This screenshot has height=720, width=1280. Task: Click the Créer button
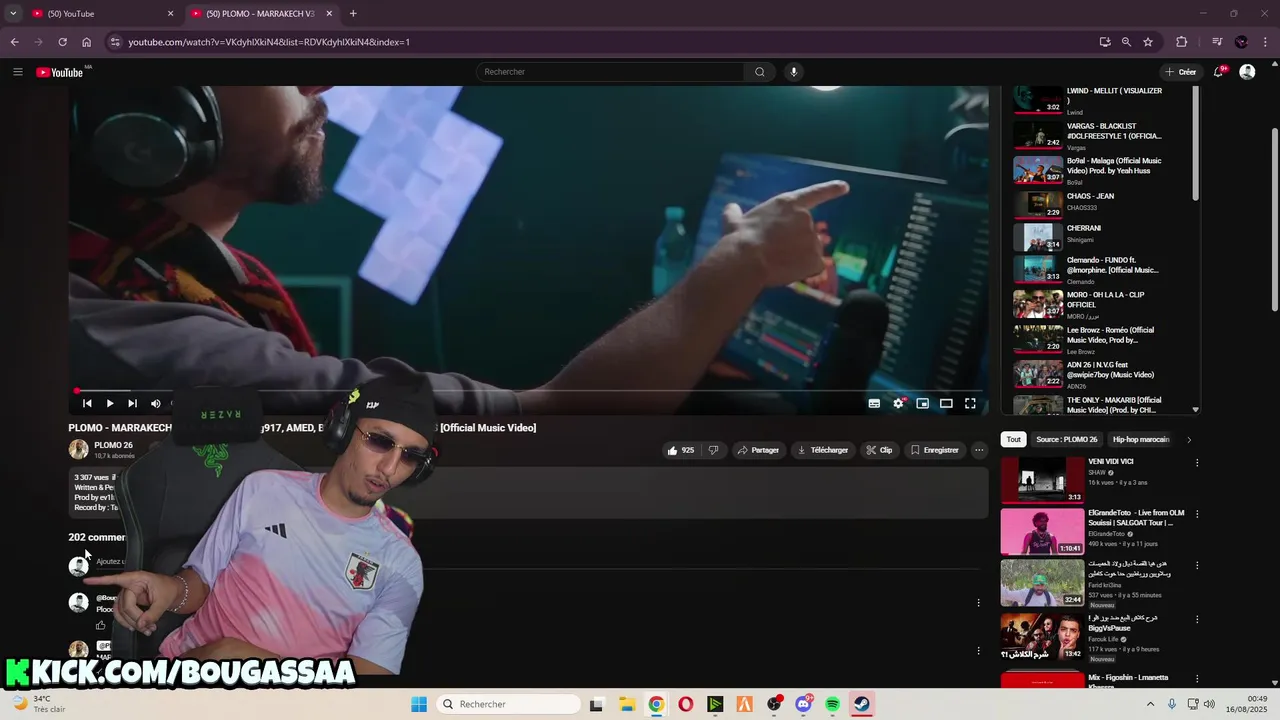coord(1180,72)
